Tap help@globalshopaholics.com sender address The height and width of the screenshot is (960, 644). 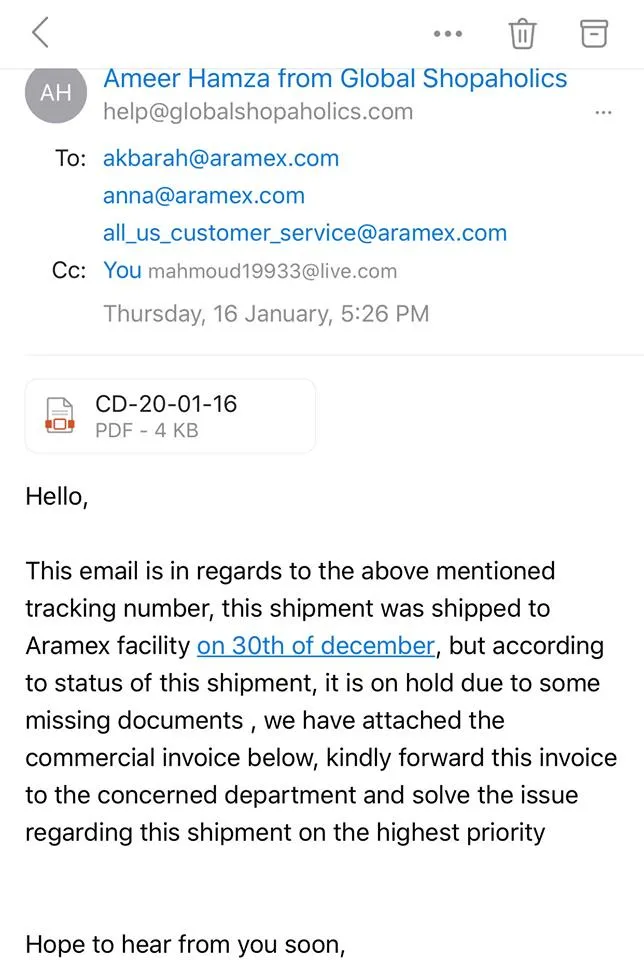pos(258,112)
